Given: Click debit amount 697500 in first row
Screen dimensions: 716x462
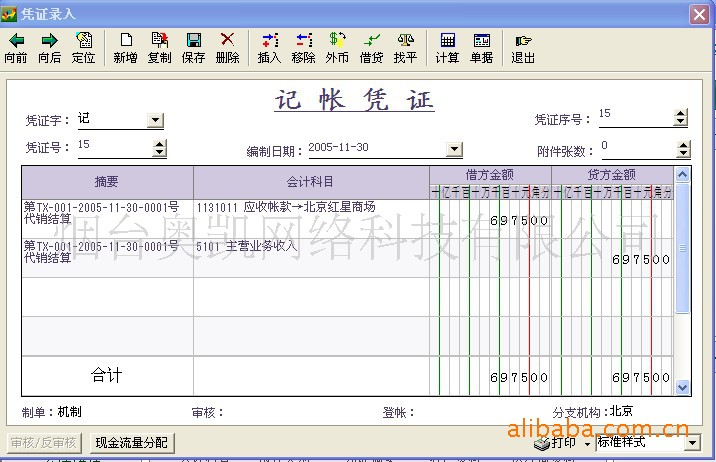Looking at the screenshot, I should 519,221.
